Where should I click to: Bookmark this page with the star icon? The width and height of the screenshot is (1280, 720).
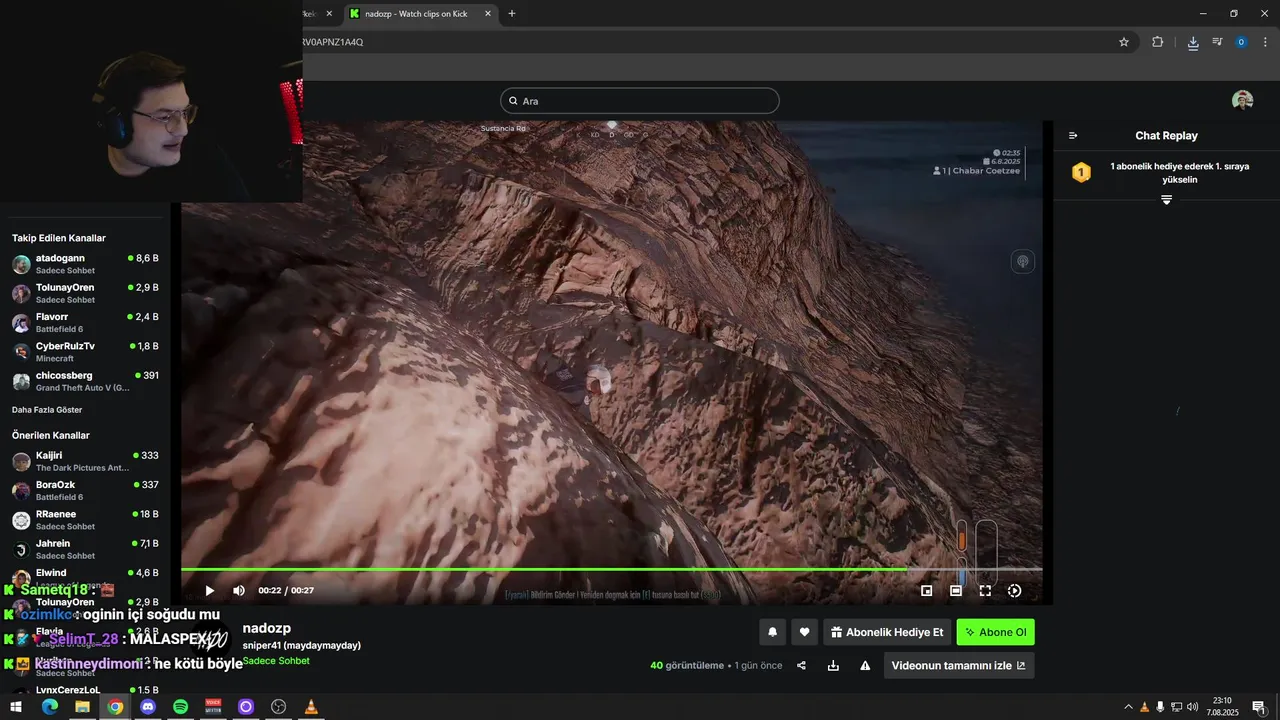click(x=1124, y=42)
